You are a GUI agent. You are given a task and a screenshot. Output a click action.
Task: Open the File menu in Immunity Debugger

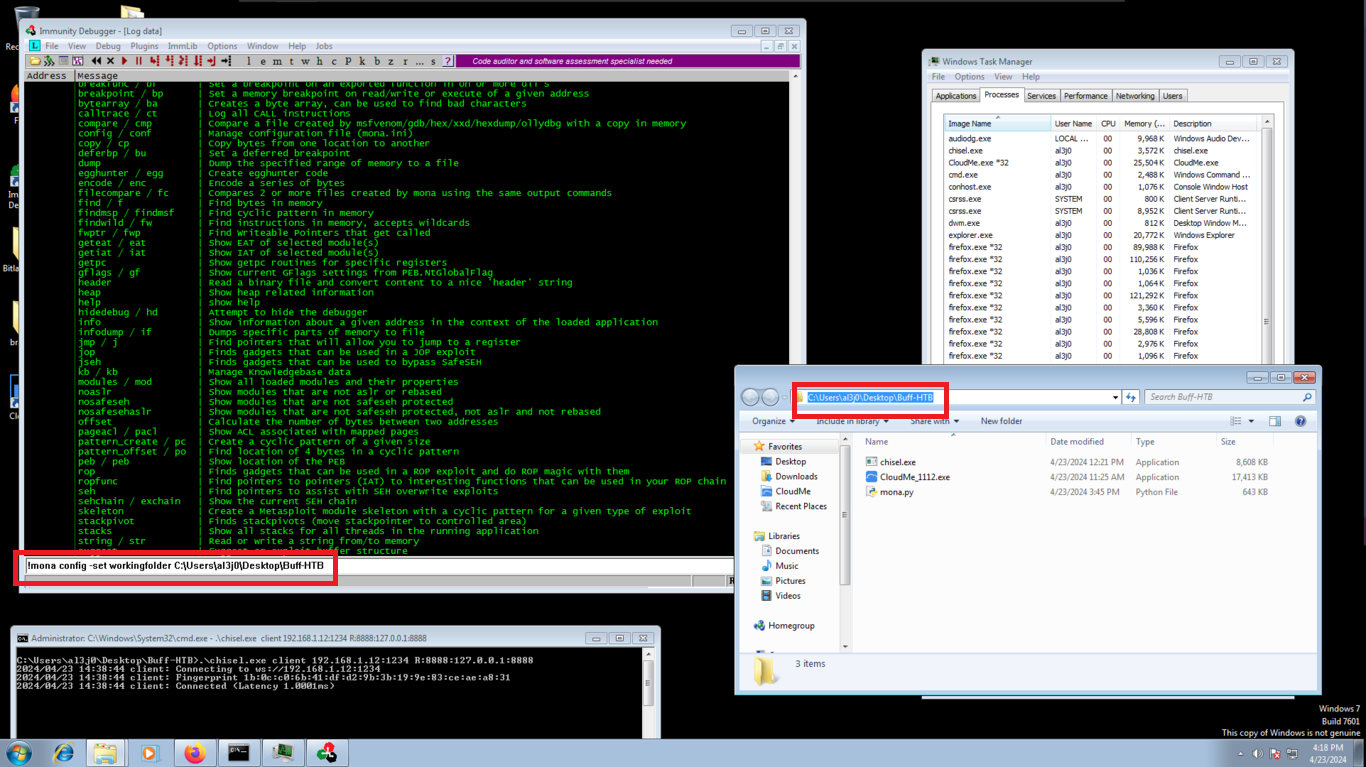point(52,46)
